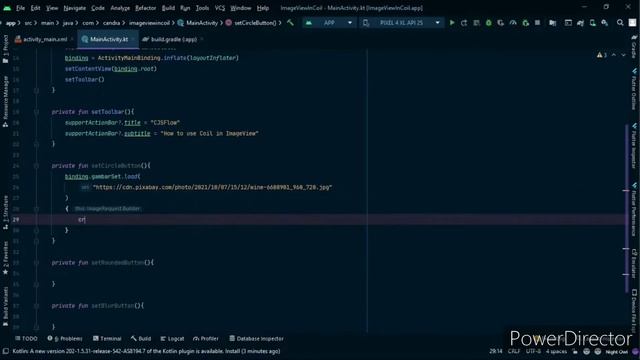Viewport: 640px width, 360px height.
Task: Click the read-only lock icon in status bar
Action: coord(576,351)
